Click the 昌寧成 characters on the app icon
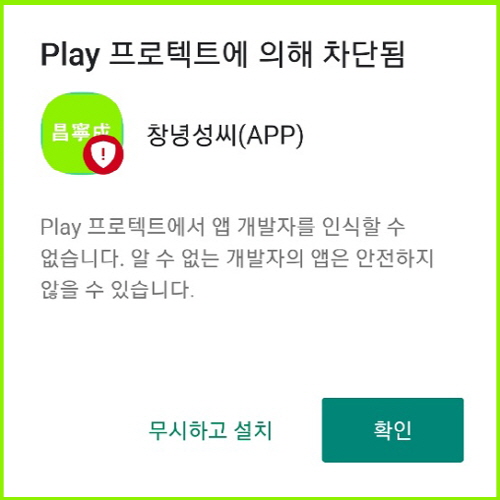 click(81, 132)
